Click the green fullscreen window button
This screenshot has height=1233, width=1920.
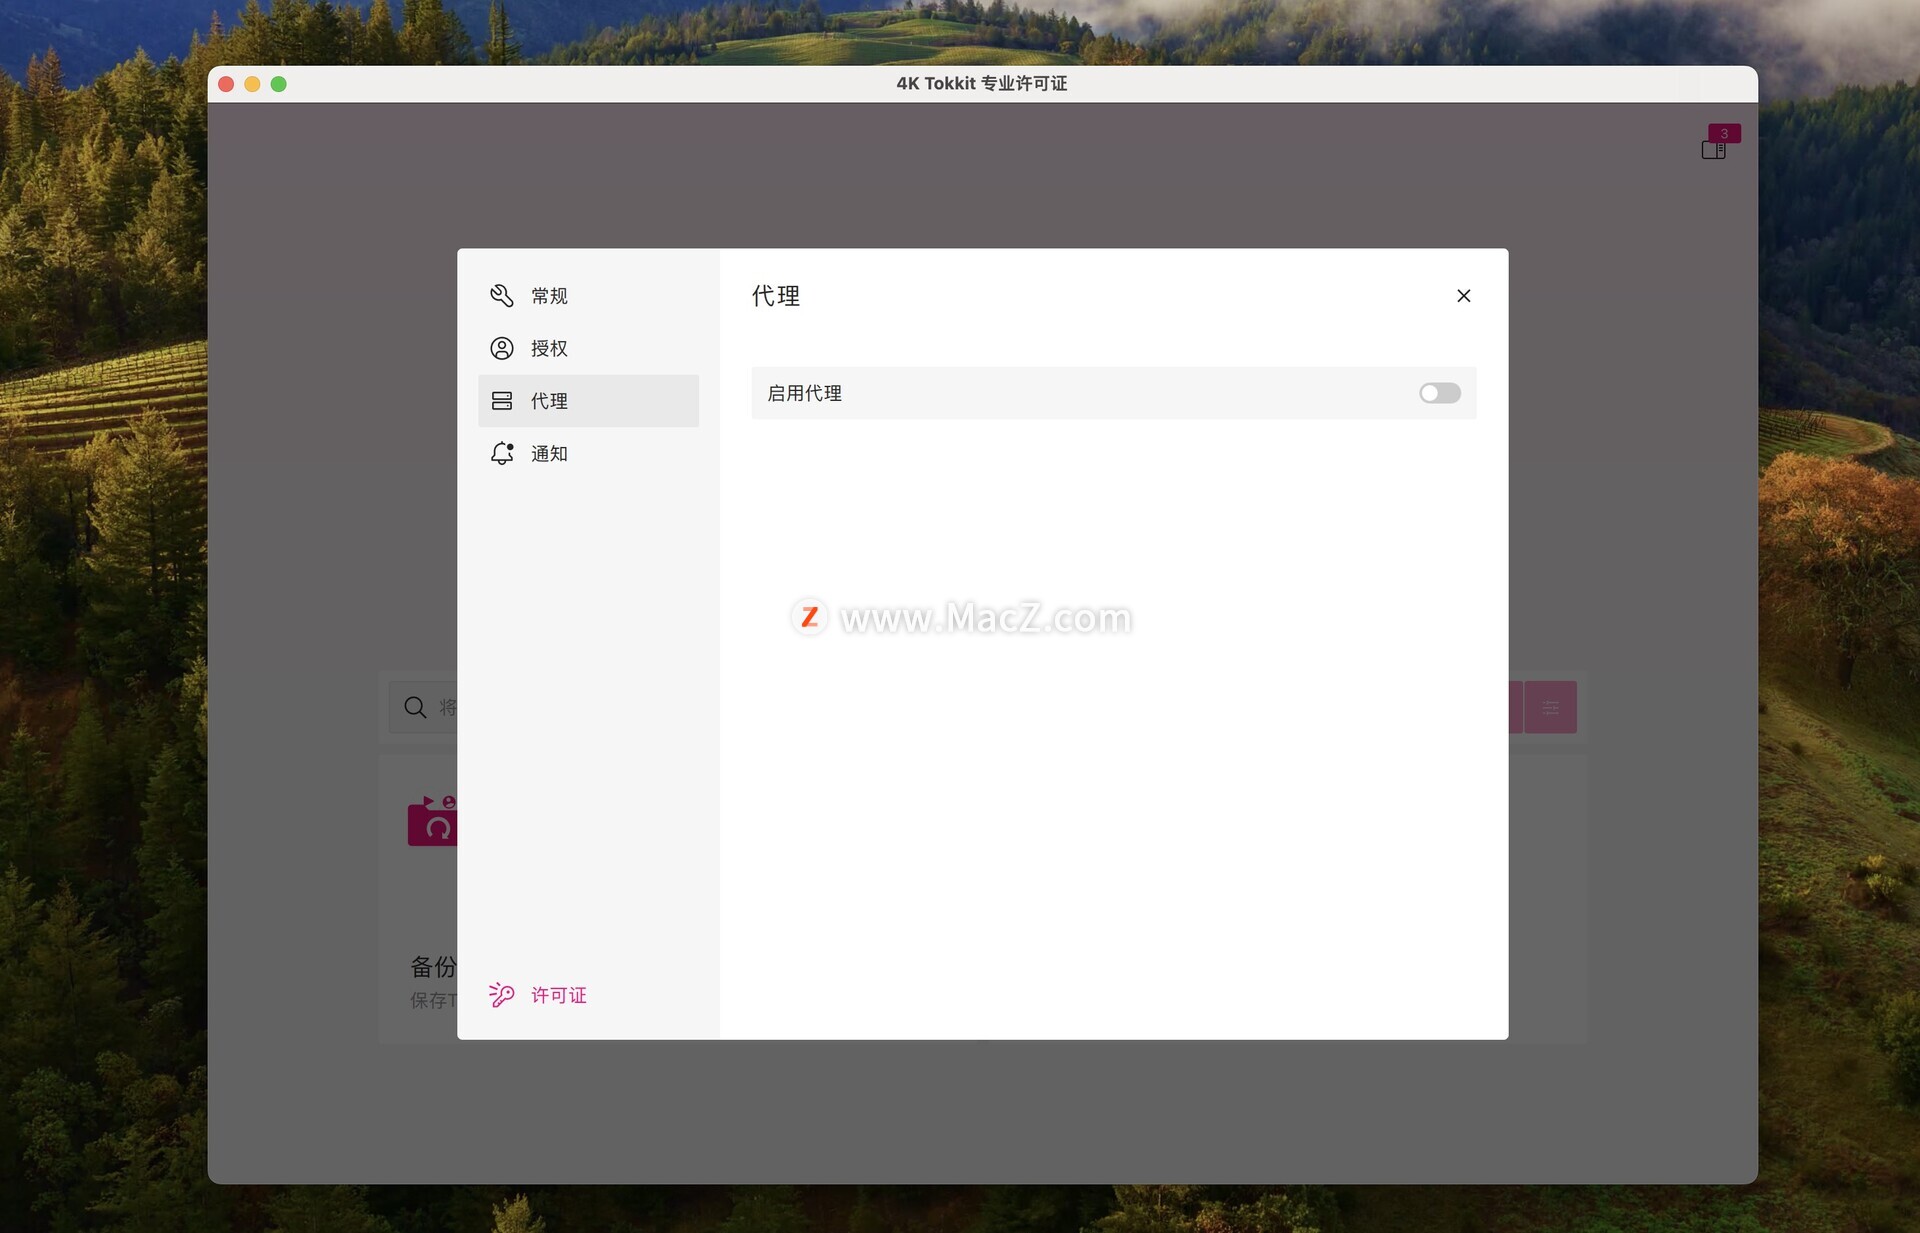pos(279,84)
